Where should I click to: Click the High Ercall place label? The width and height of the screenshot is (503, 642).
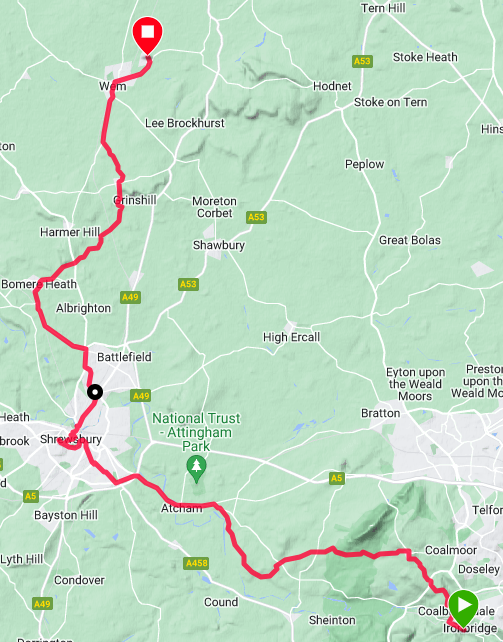tap(291, 337)
